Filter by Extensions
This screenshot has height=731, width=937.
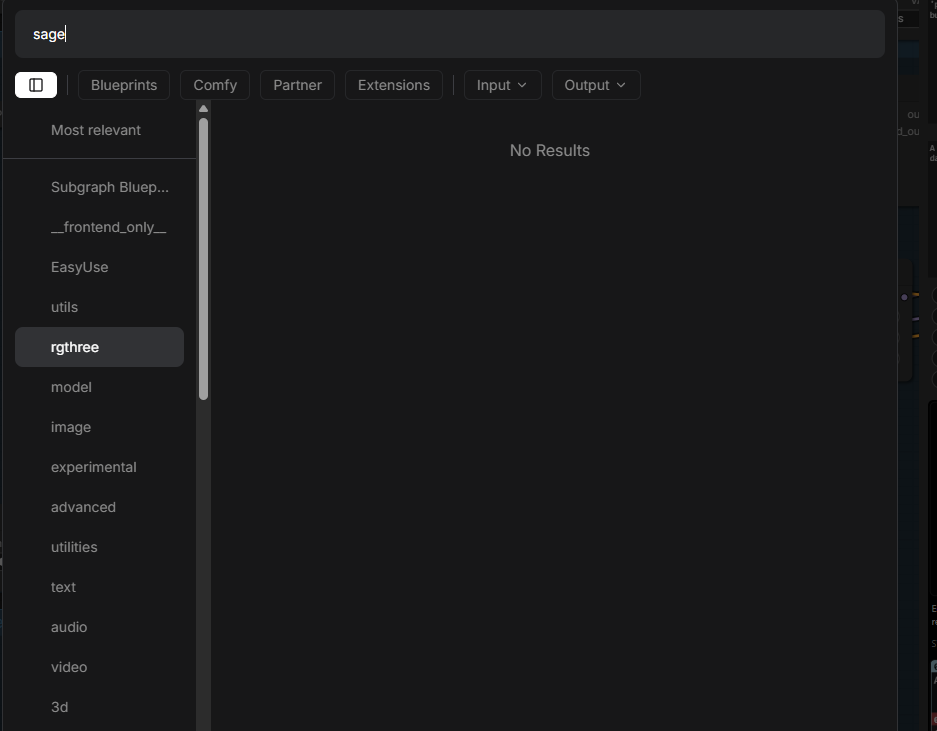click(x=394, y=85)
